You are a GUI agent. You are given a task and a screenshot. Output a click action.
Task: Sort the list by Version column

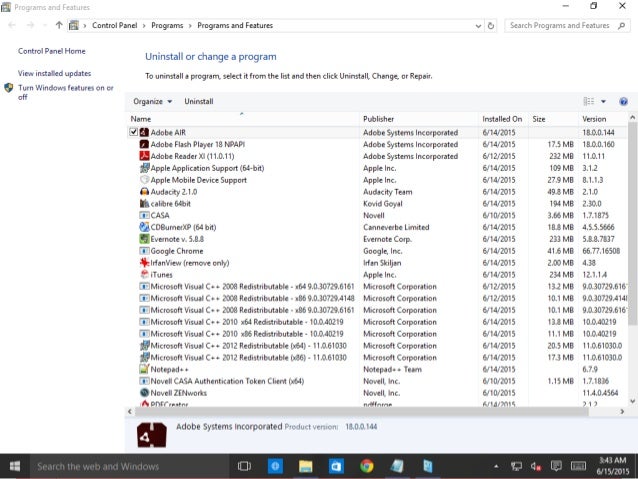coord(594,119)
